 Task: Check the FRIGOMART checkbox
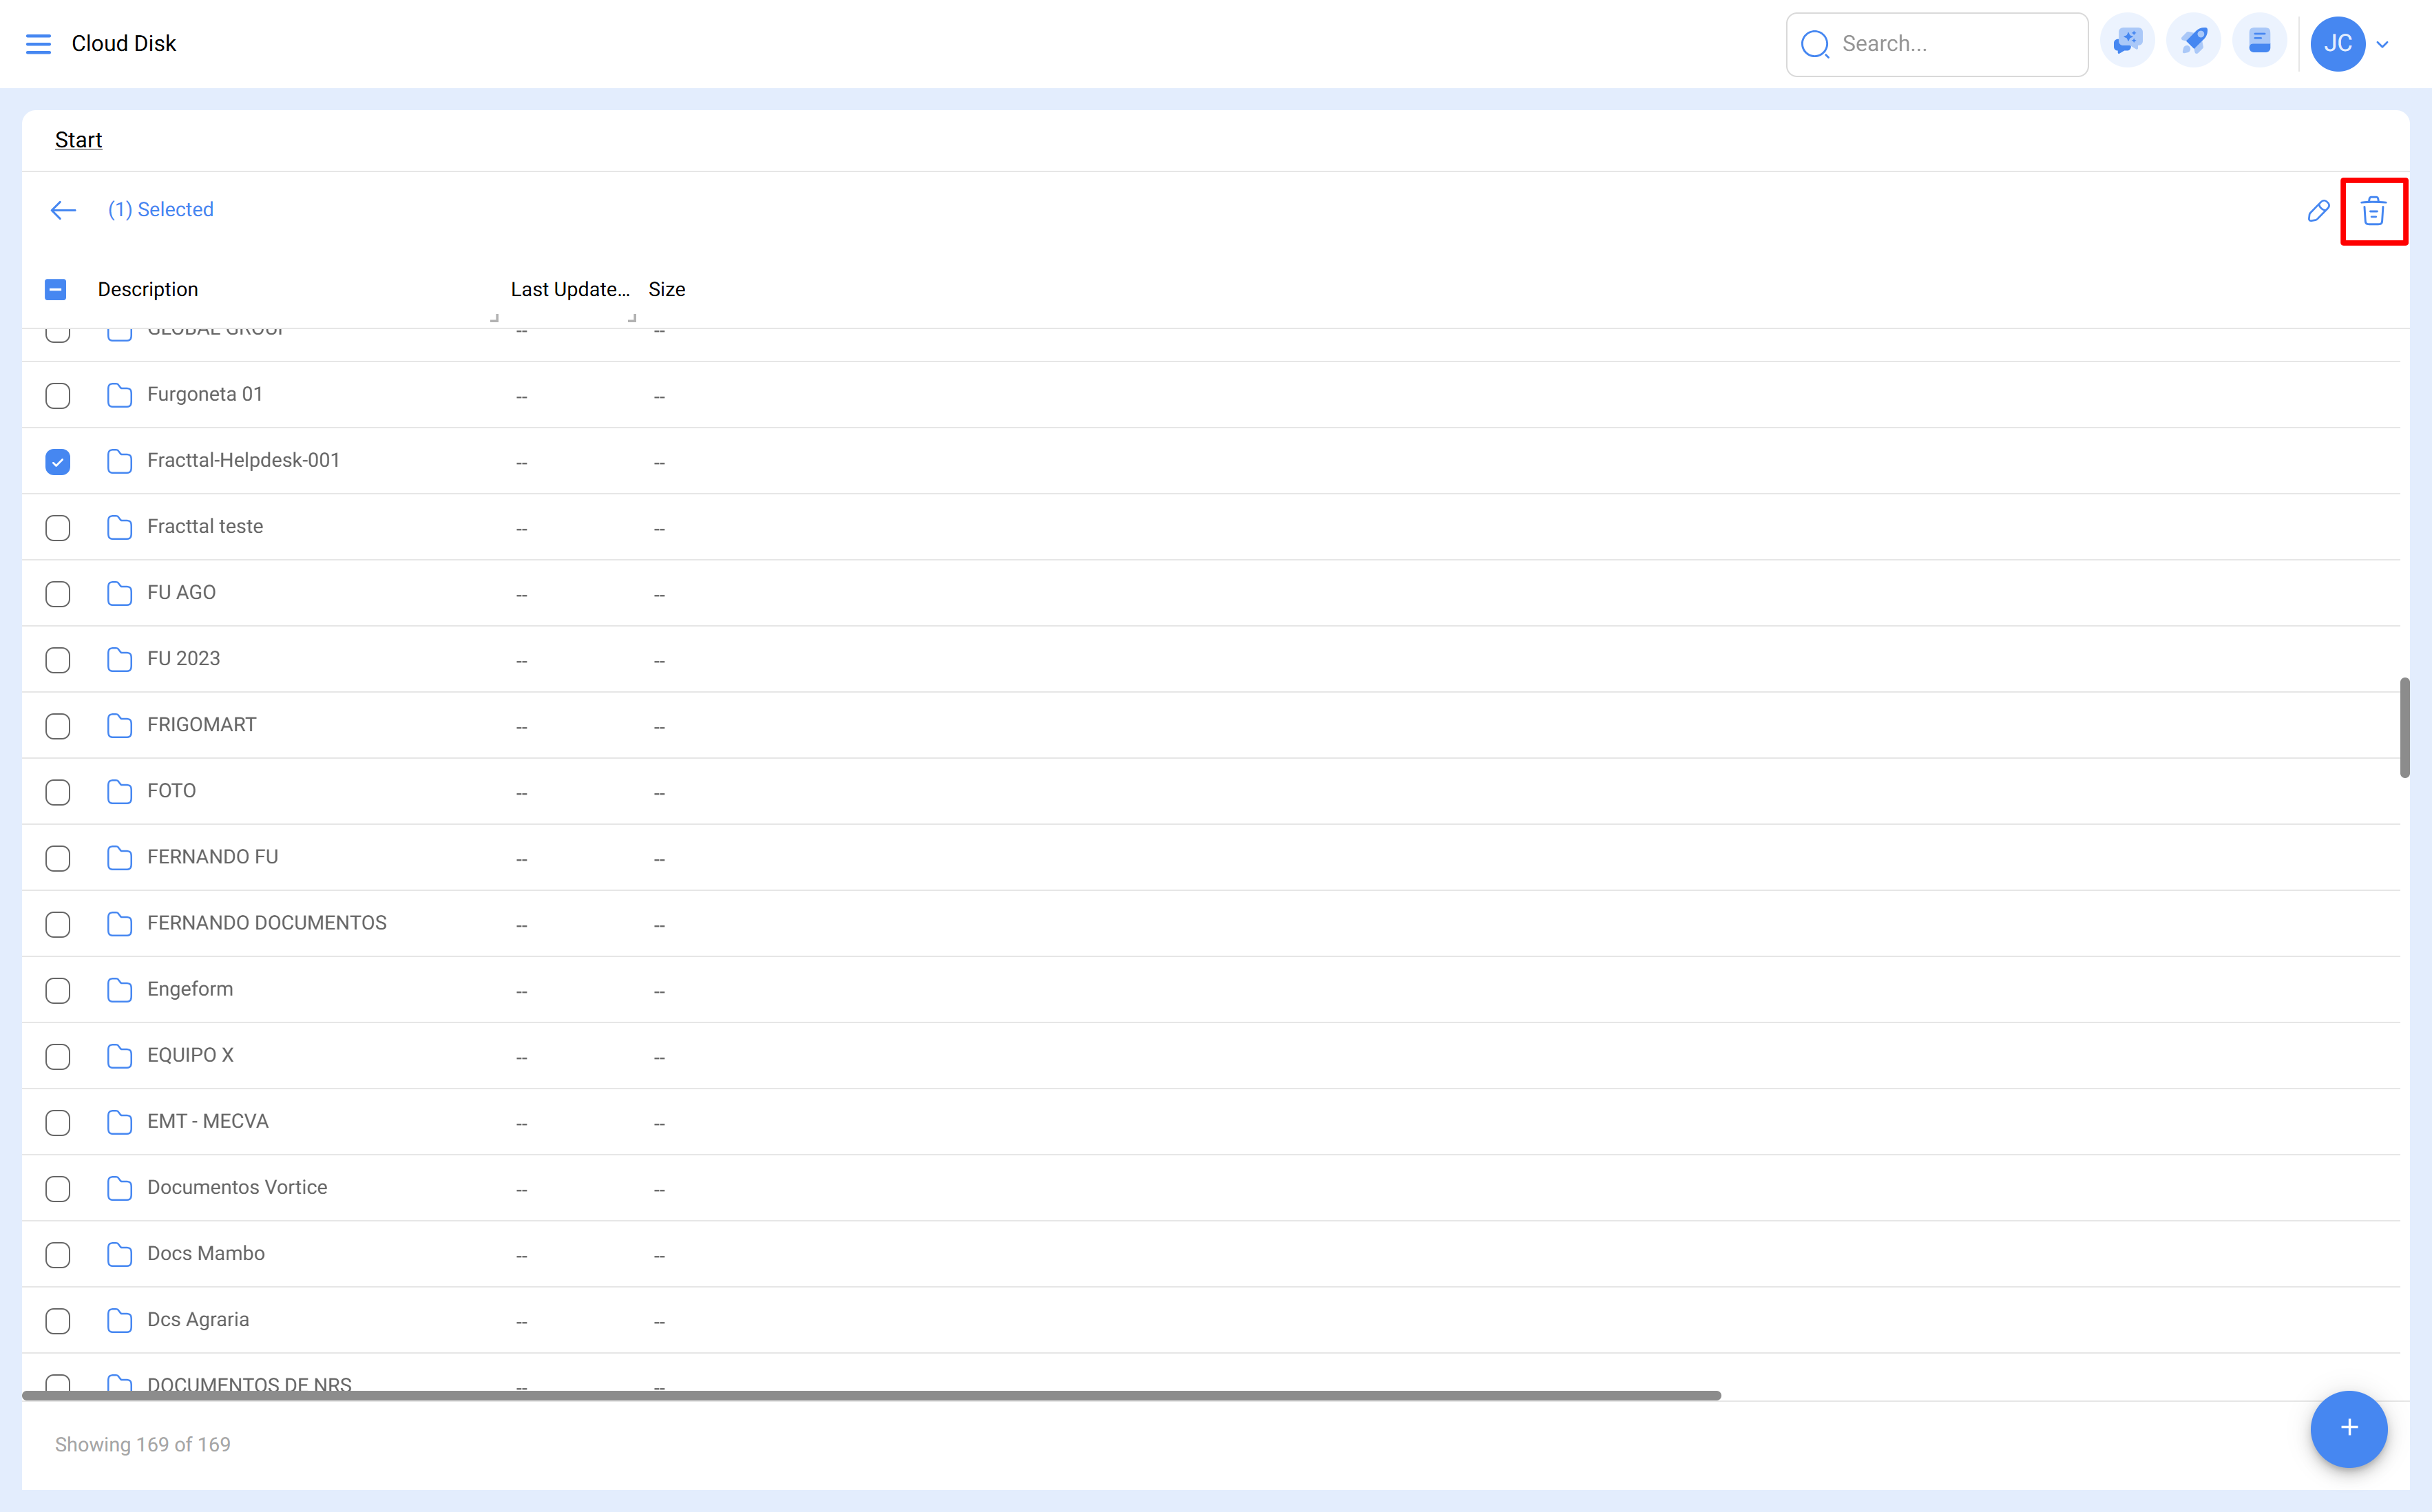(x=58, y=726)
